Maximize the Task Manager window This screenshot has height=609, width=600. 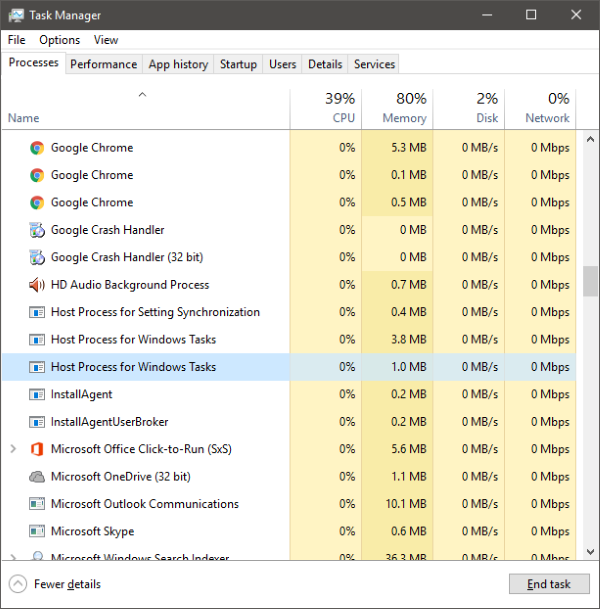coord(531,15)
